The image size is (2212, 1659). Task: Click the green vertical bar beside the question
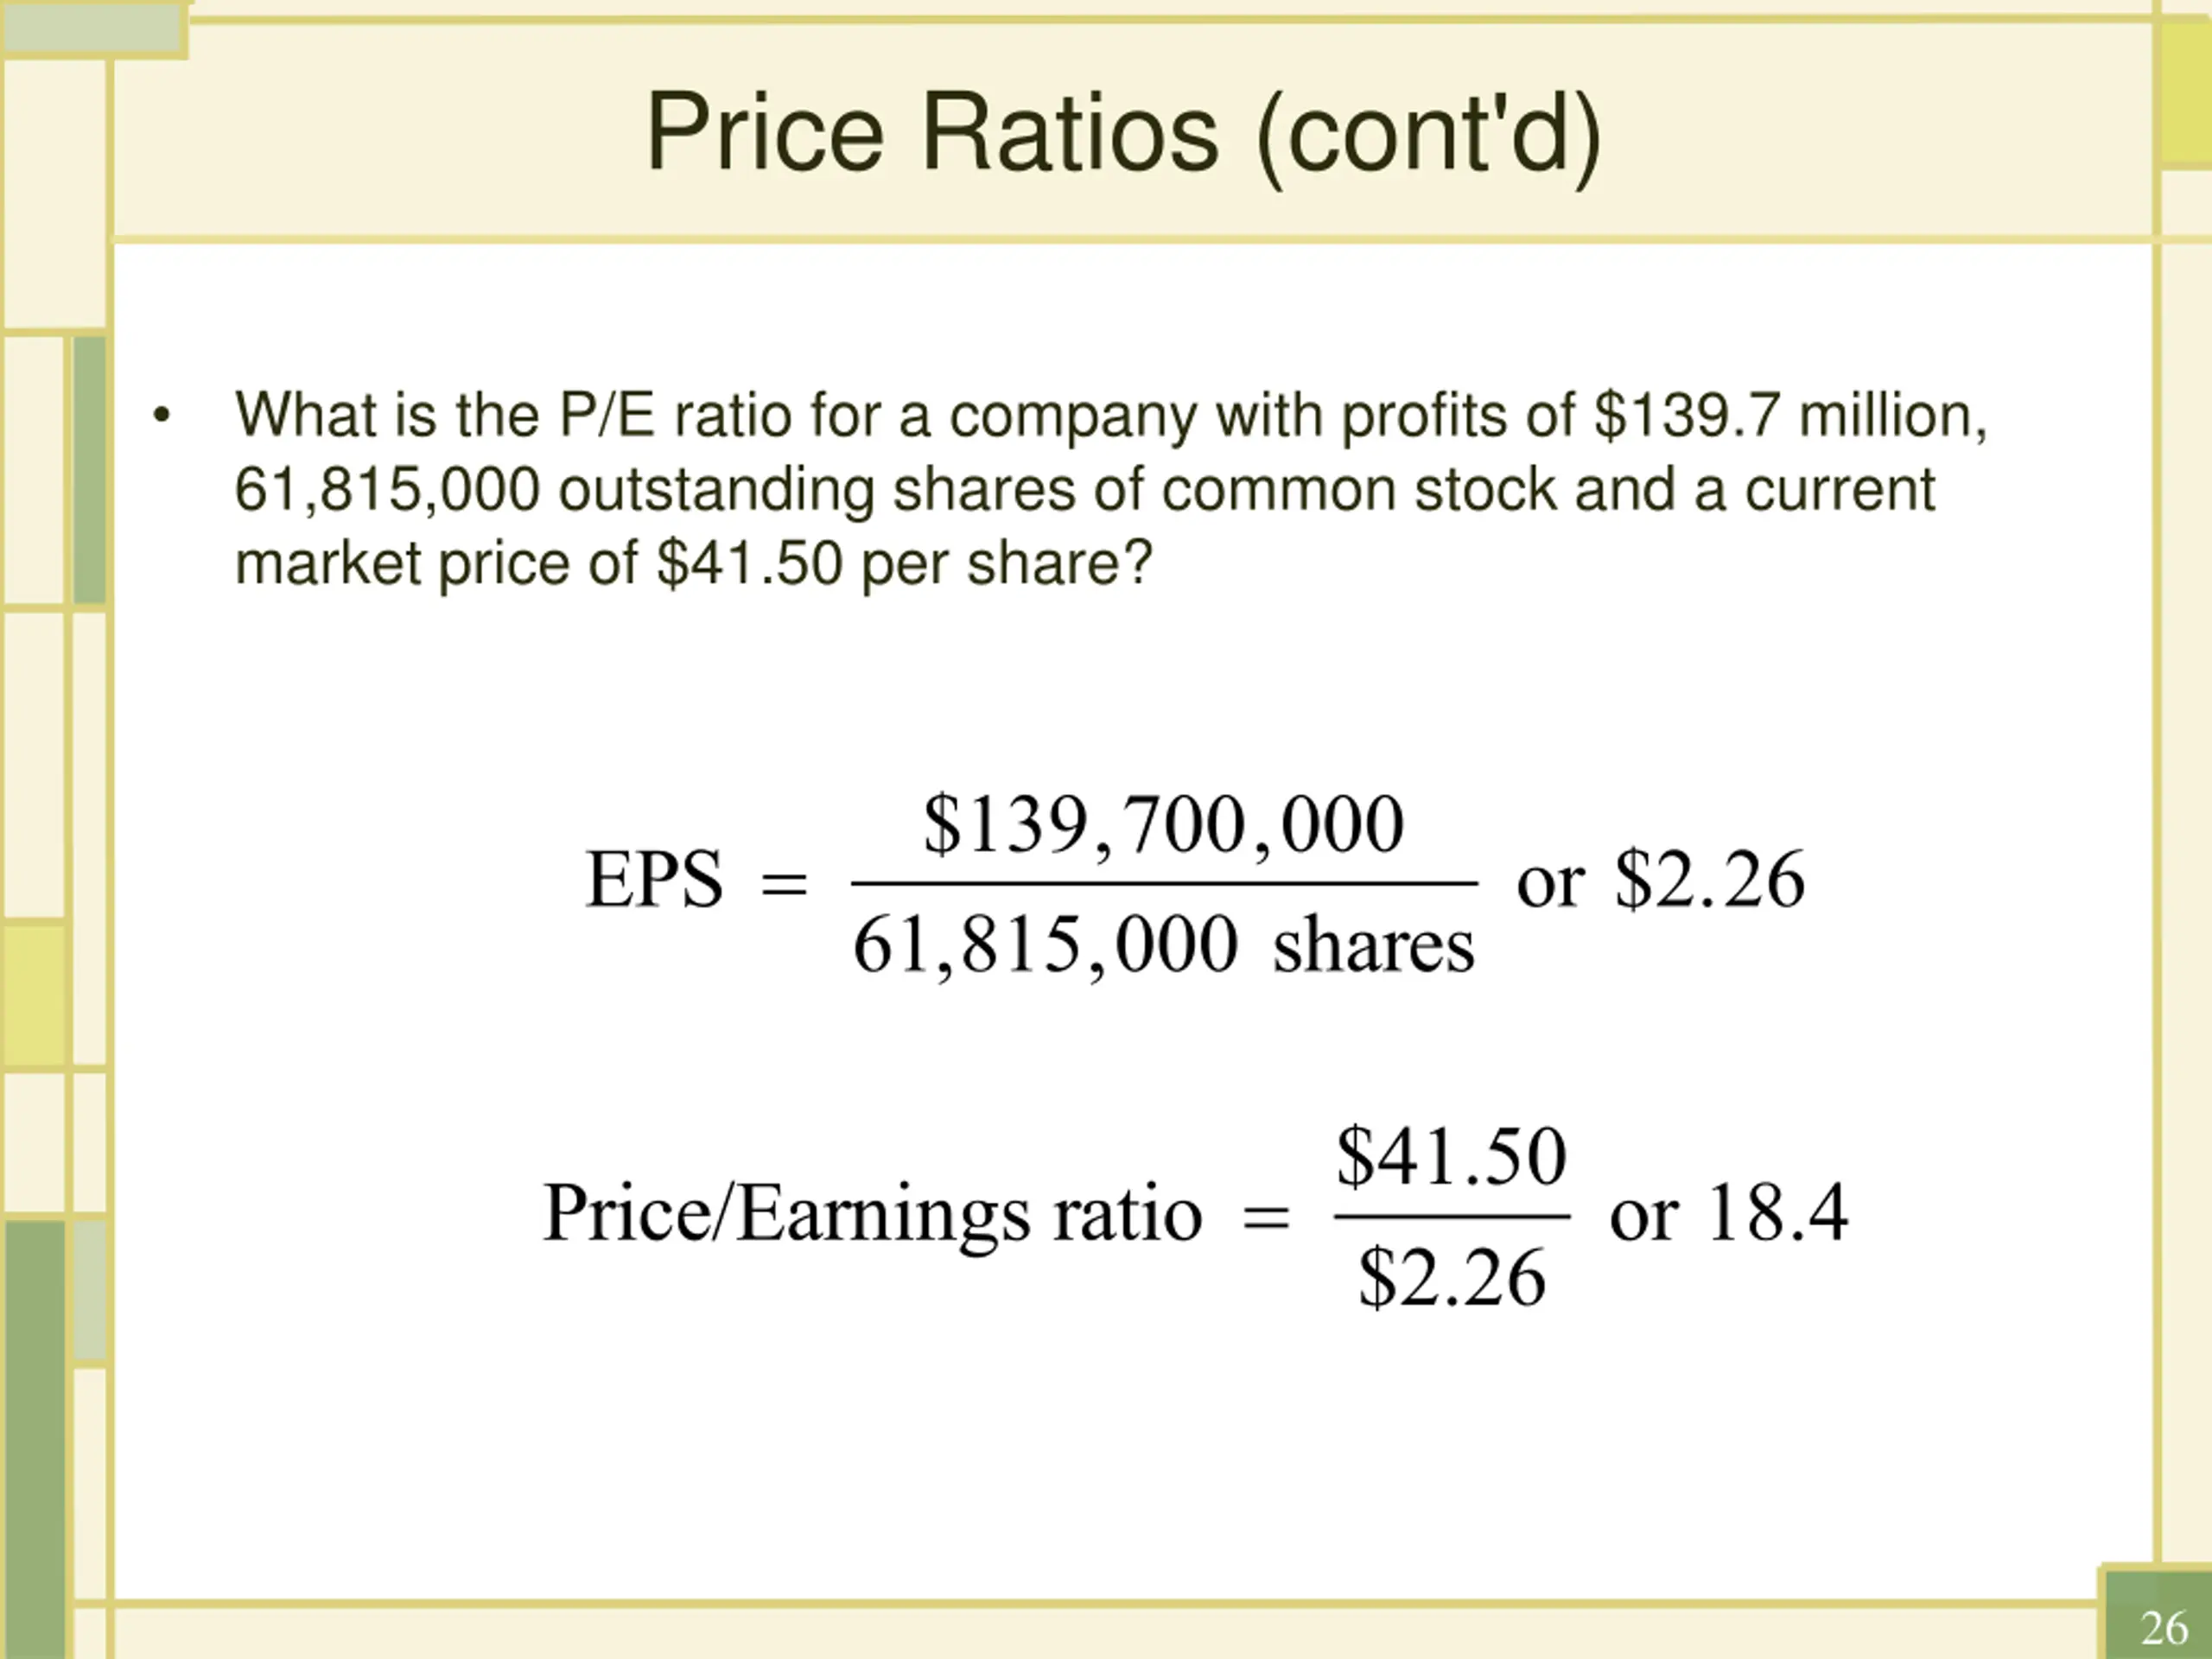click(x=90, y=470)
